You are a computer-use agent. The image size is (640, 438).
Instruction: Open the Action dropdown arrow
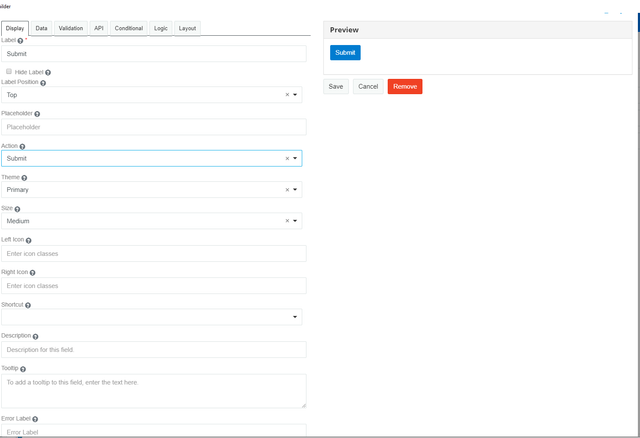click(x=295, y=158)
